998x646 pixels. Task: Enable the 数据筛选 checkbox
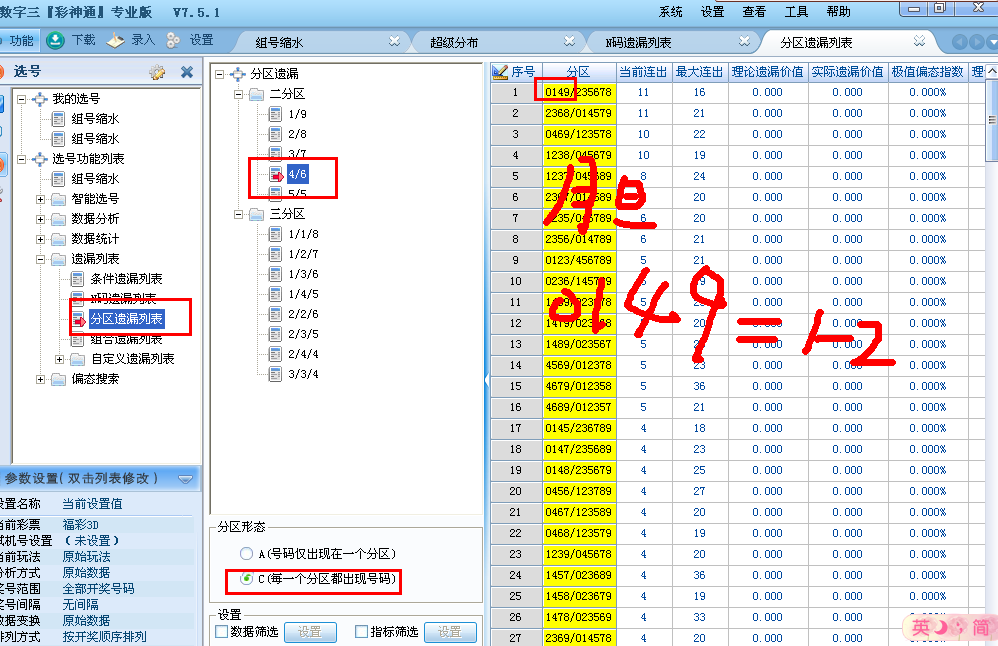coord(222,631)
